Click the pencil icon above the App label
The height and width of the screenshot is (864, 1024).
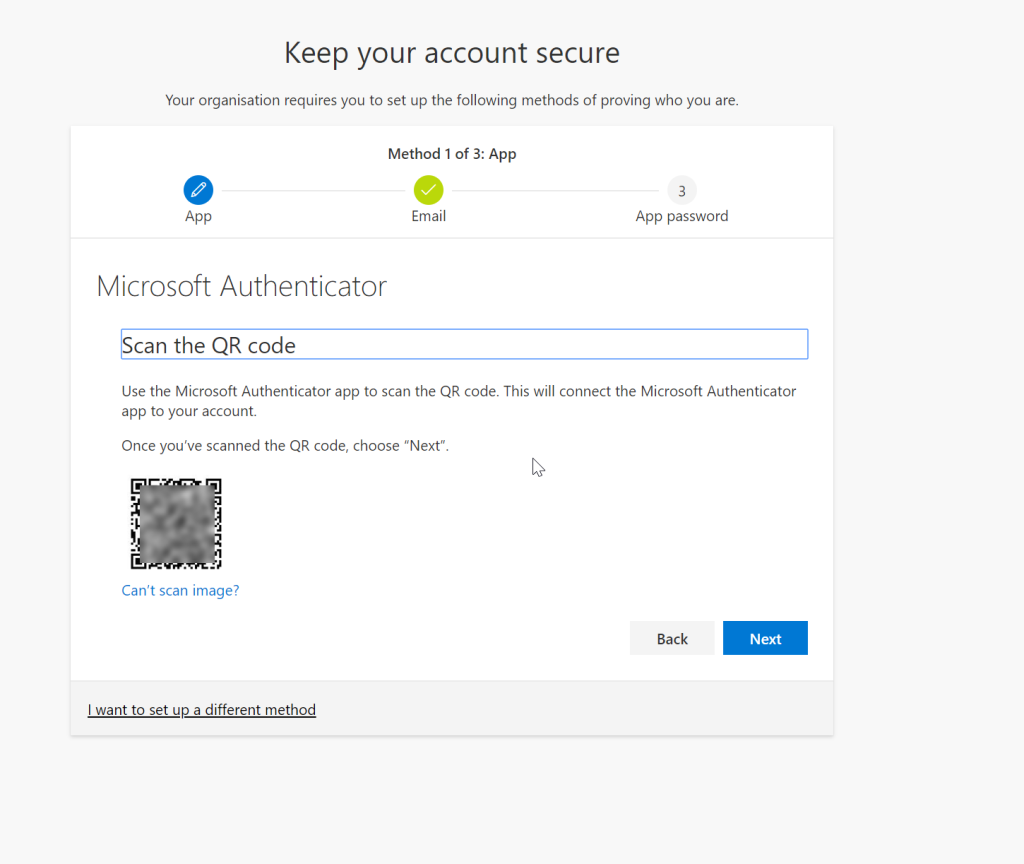pos(197,189)
